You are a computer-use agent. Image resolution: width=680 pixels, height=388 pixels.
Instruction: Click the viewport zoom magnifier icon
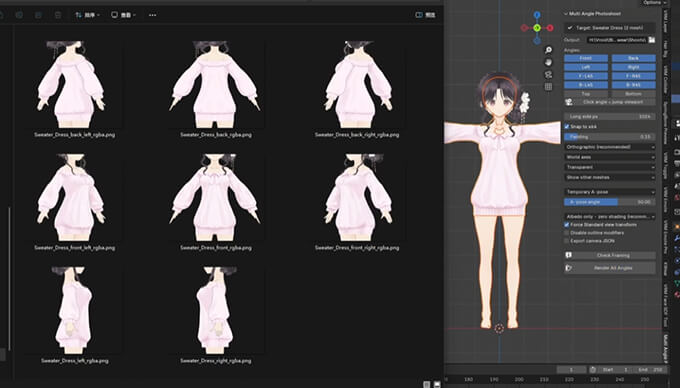pyautogui.click(x=549, y=50)
